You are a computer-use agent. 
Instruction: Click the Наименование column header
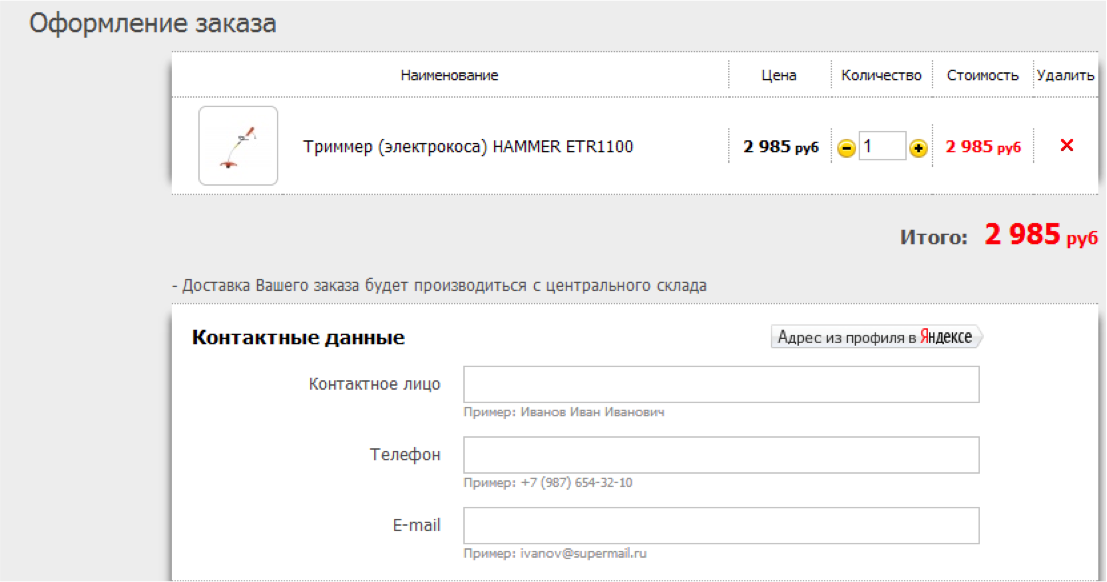point(449,75)
